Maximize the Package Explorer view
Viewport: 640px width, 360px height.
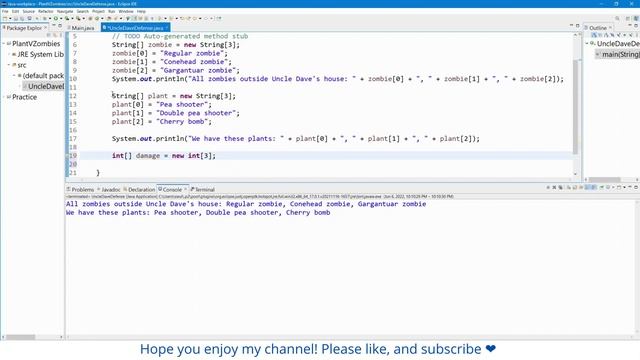60,25
